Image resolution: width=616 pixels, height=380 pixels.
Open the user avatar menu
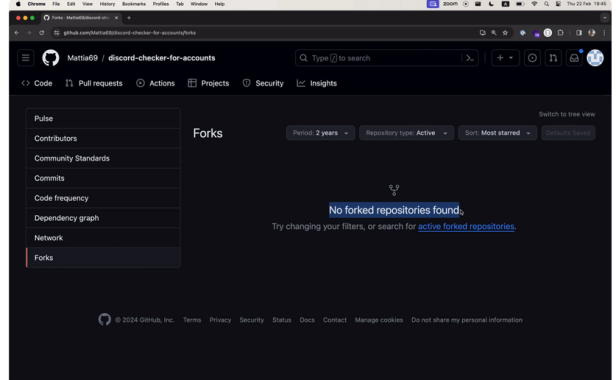tap(595, 58)
